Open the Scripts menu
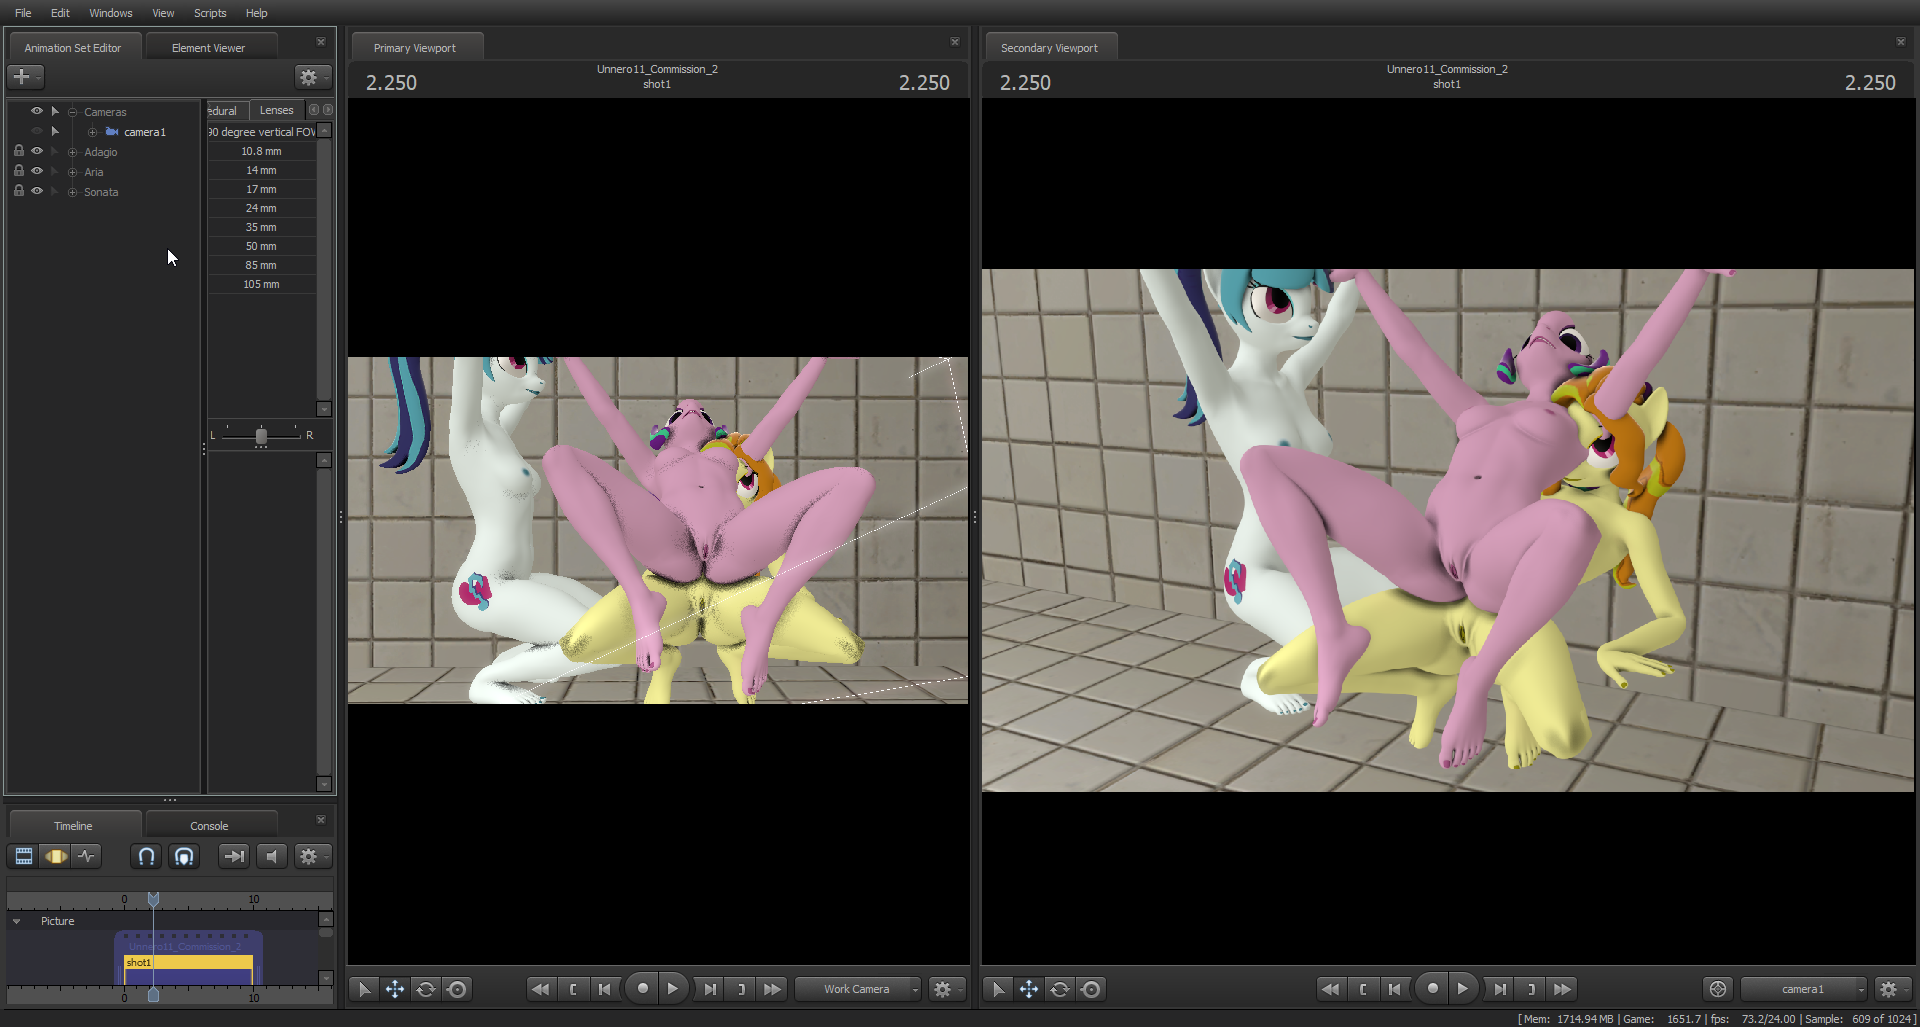 [210, 13]
